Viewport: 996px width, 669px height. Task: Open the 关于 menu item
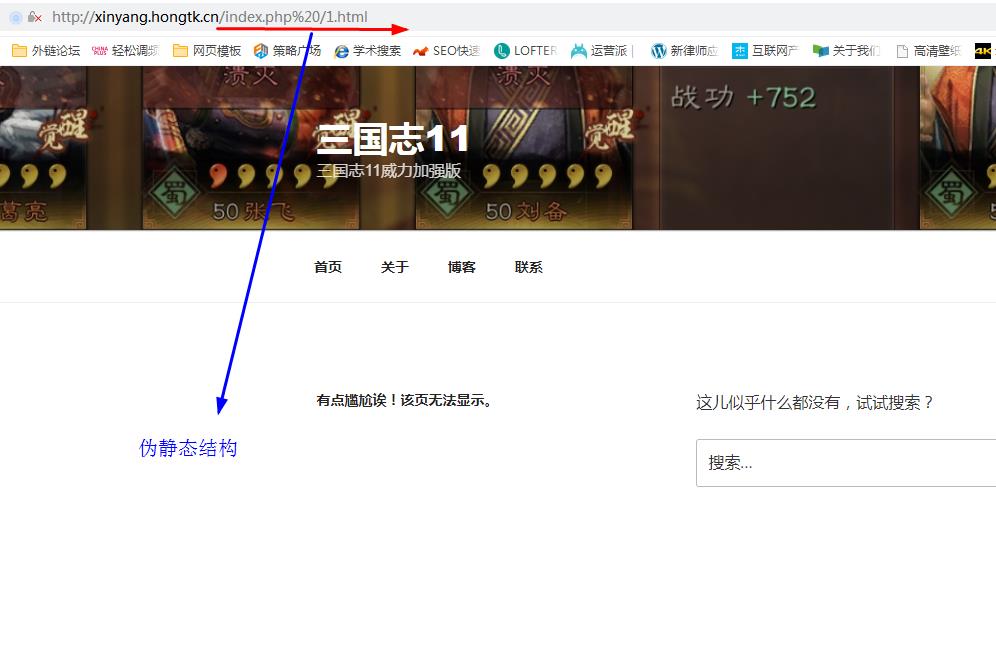394,267
